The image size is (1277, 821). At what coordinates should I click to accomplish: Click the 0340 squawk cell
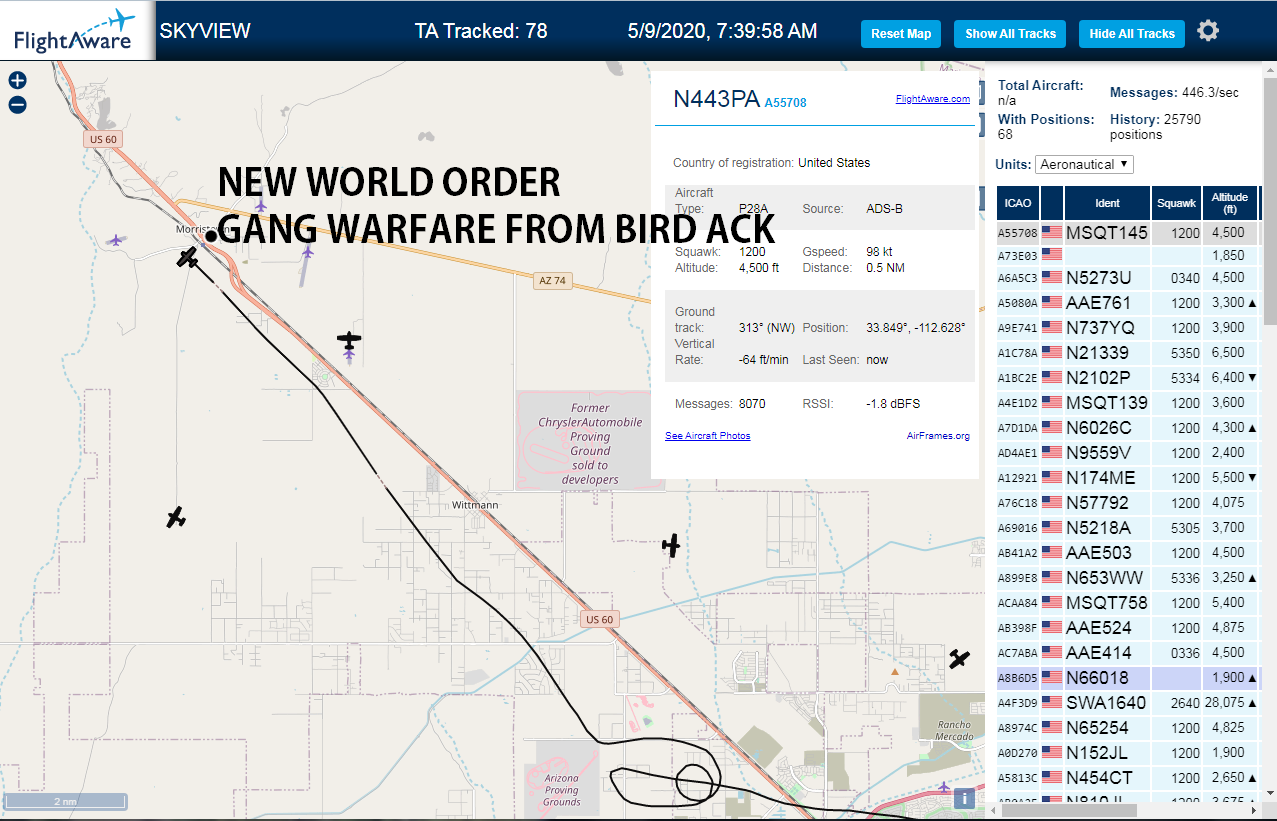pos(1176,278)
